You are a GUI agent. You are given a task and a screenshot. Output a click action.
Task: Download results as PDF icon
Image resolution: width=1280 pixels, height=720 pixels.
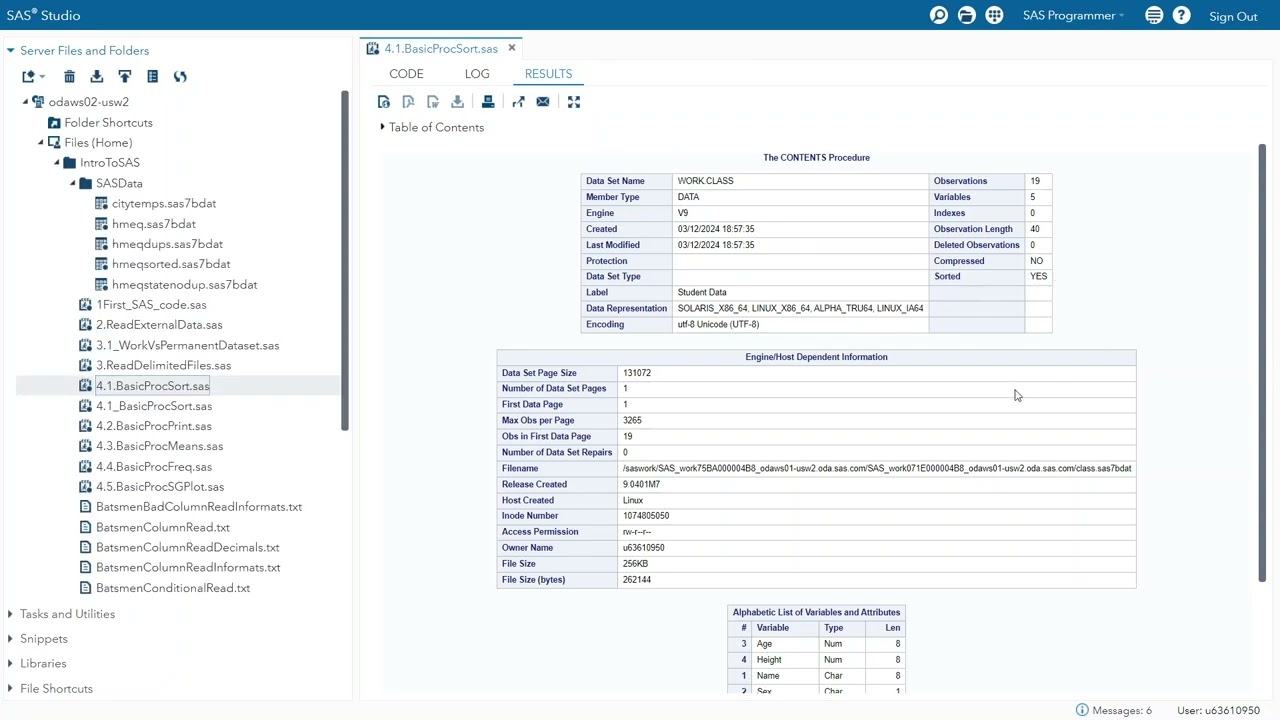[408, 101]
